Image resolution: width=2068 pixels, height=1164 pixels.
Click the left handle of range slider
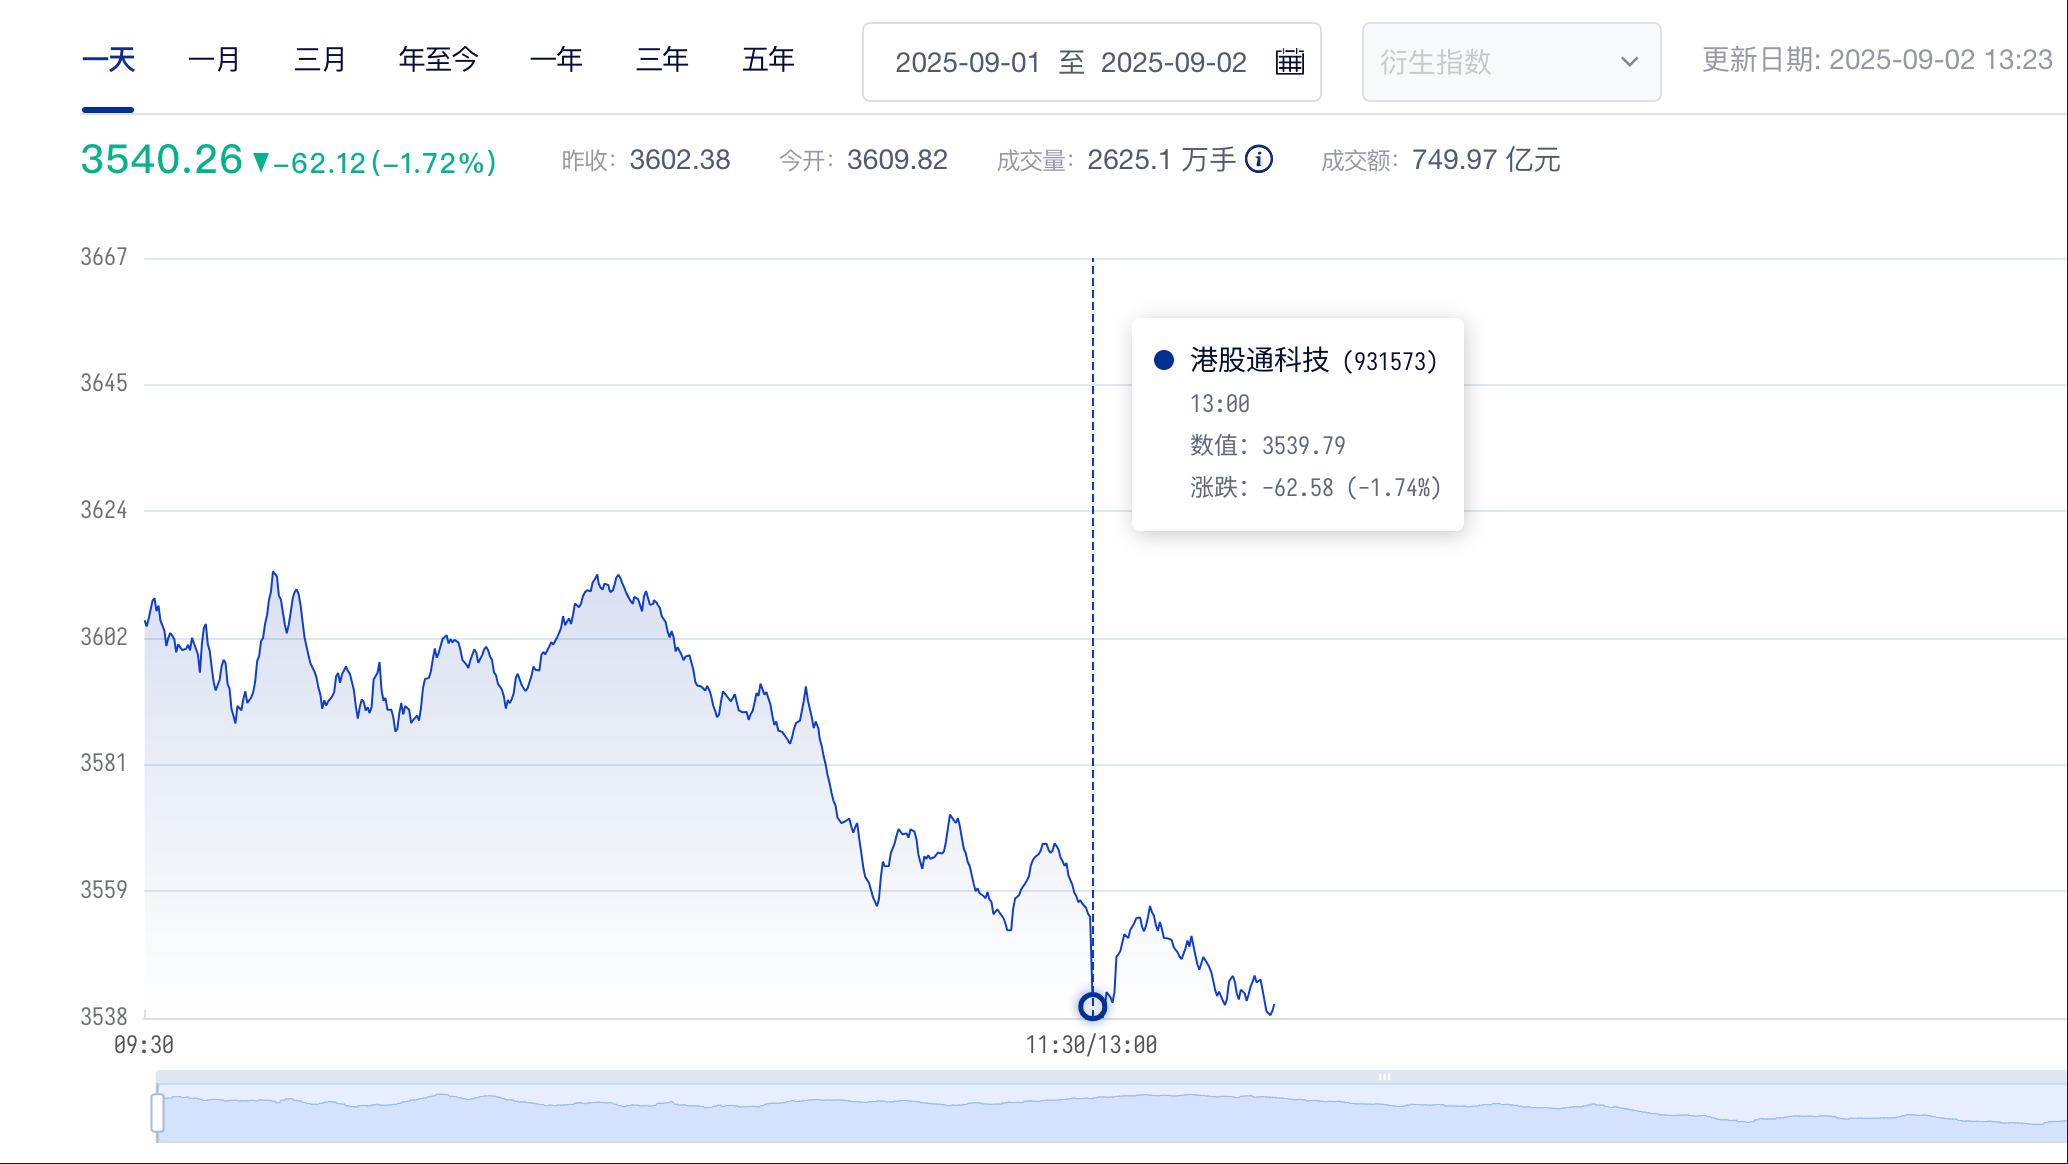(x=157, y=1112)
